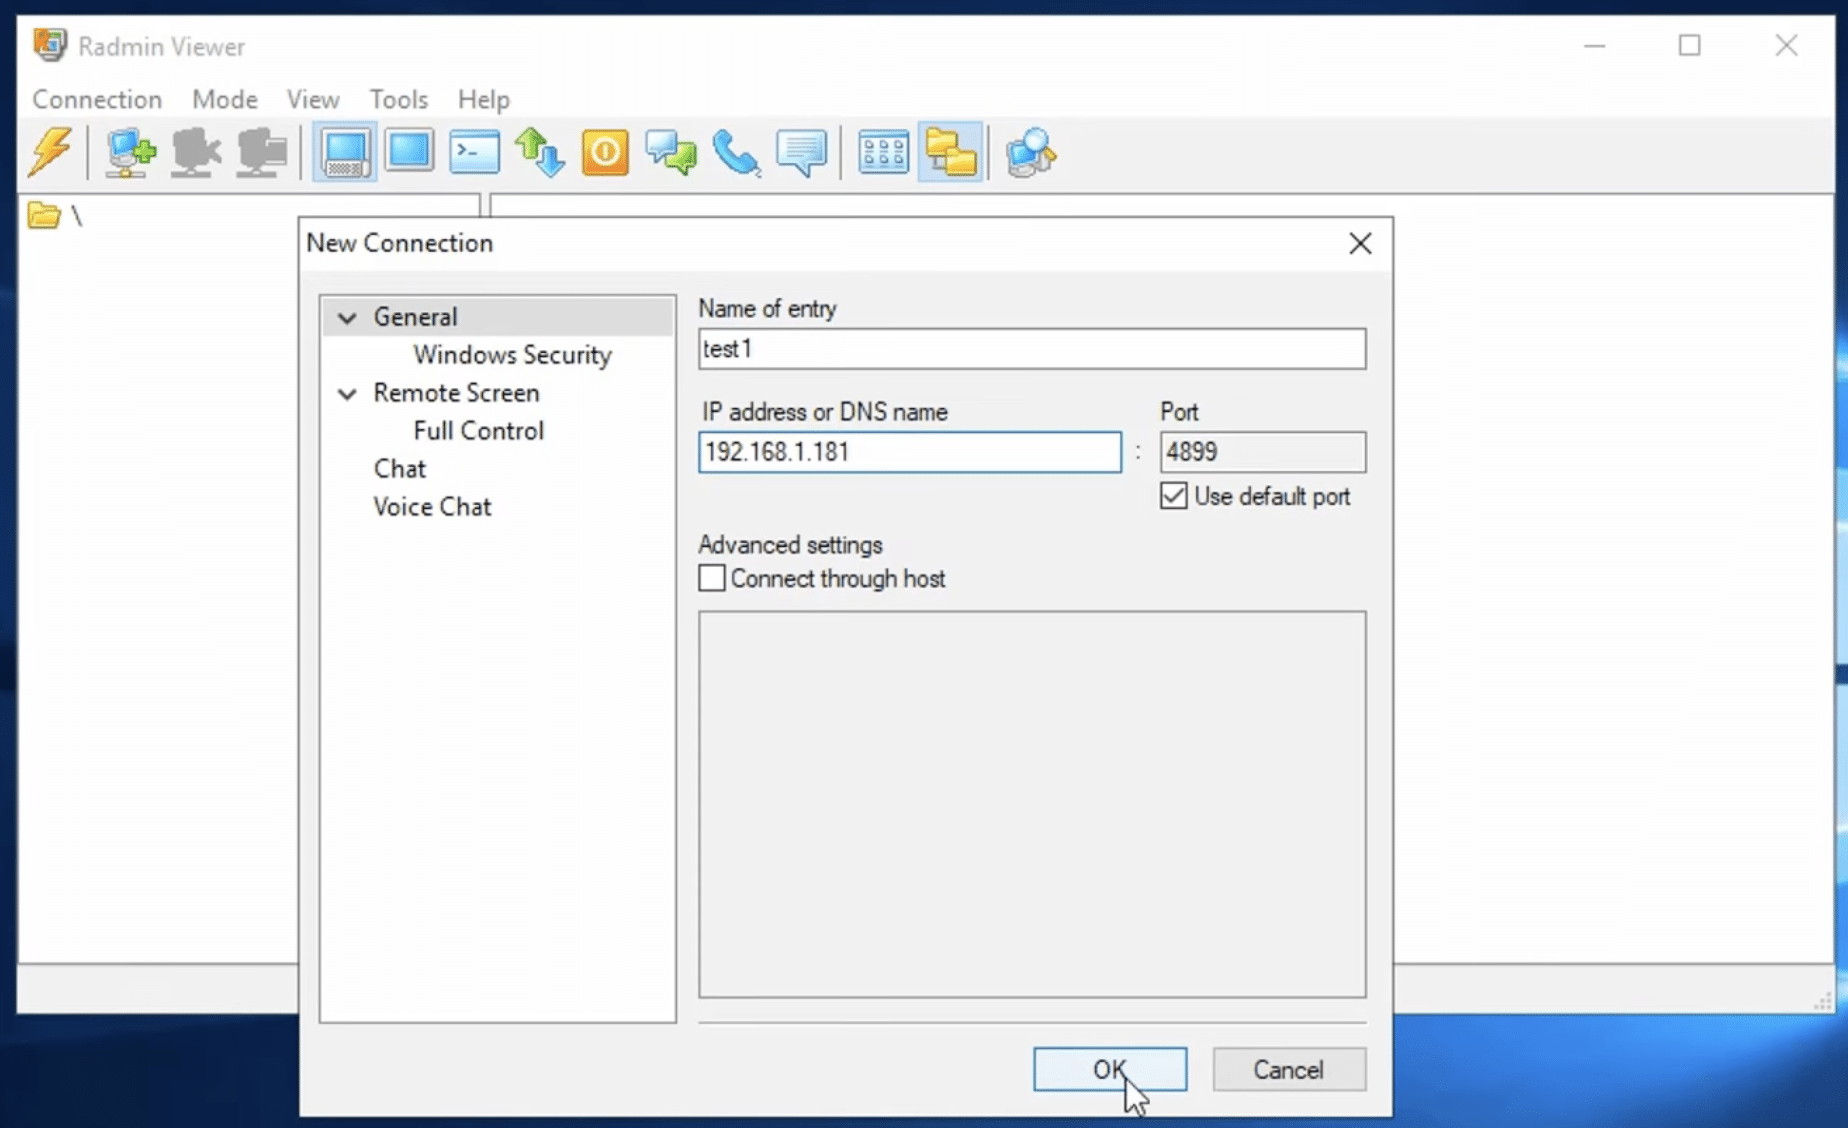
Task: Select the Voice Chat phone icon
Action: pyautogui.click(x=736, y=153)
